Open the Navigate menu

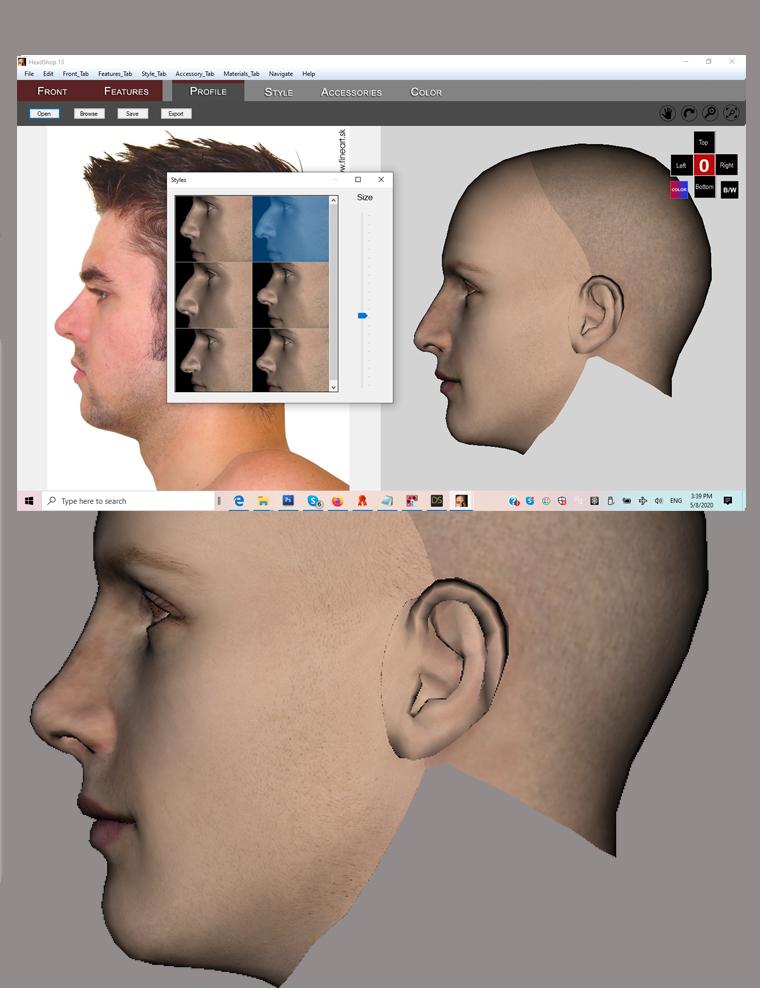(x=280, y=74)
